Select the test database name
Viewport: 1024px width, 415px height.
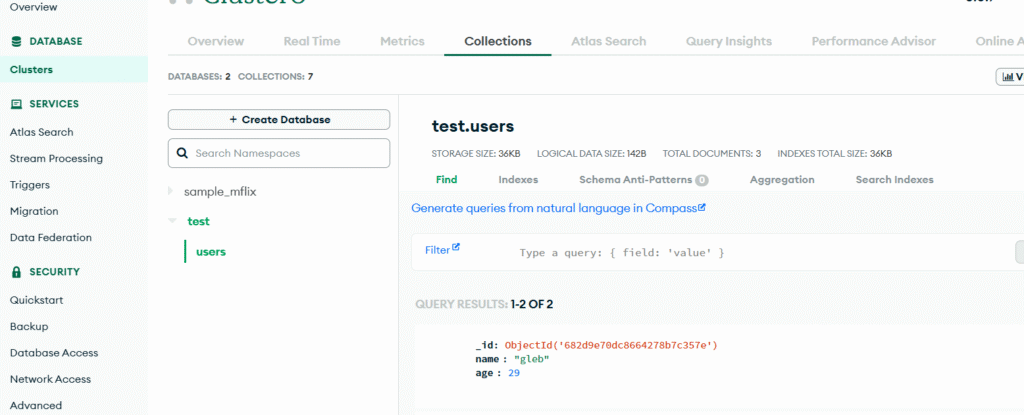click(x=199, y=222)
